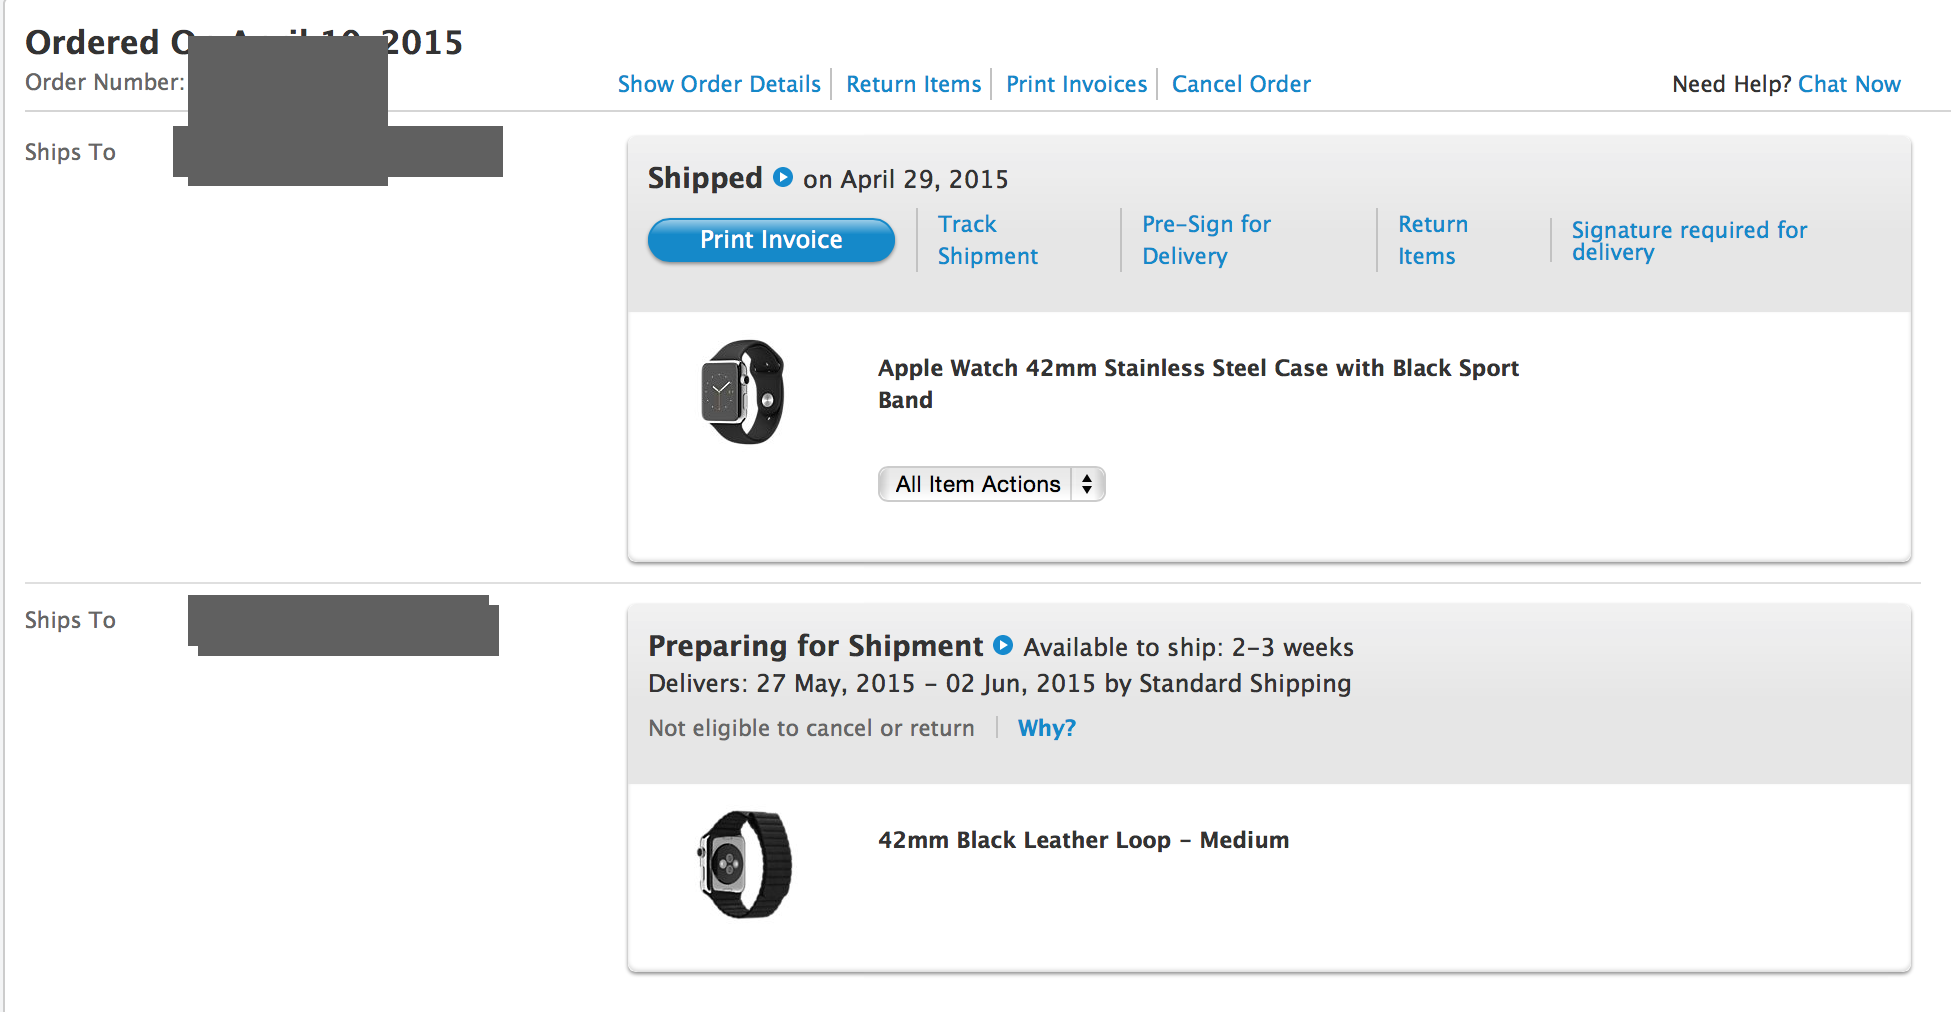Open the Black Leather Loop product image
Image resolution: width=1952 pixels, height=1012 pixels.
744,864
